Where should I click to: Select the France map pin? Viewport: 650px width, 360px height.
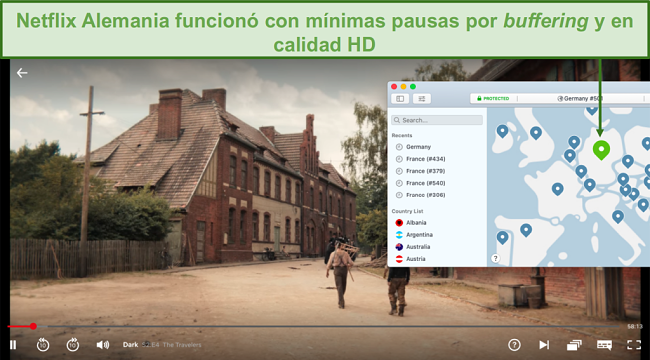[558, 189]
